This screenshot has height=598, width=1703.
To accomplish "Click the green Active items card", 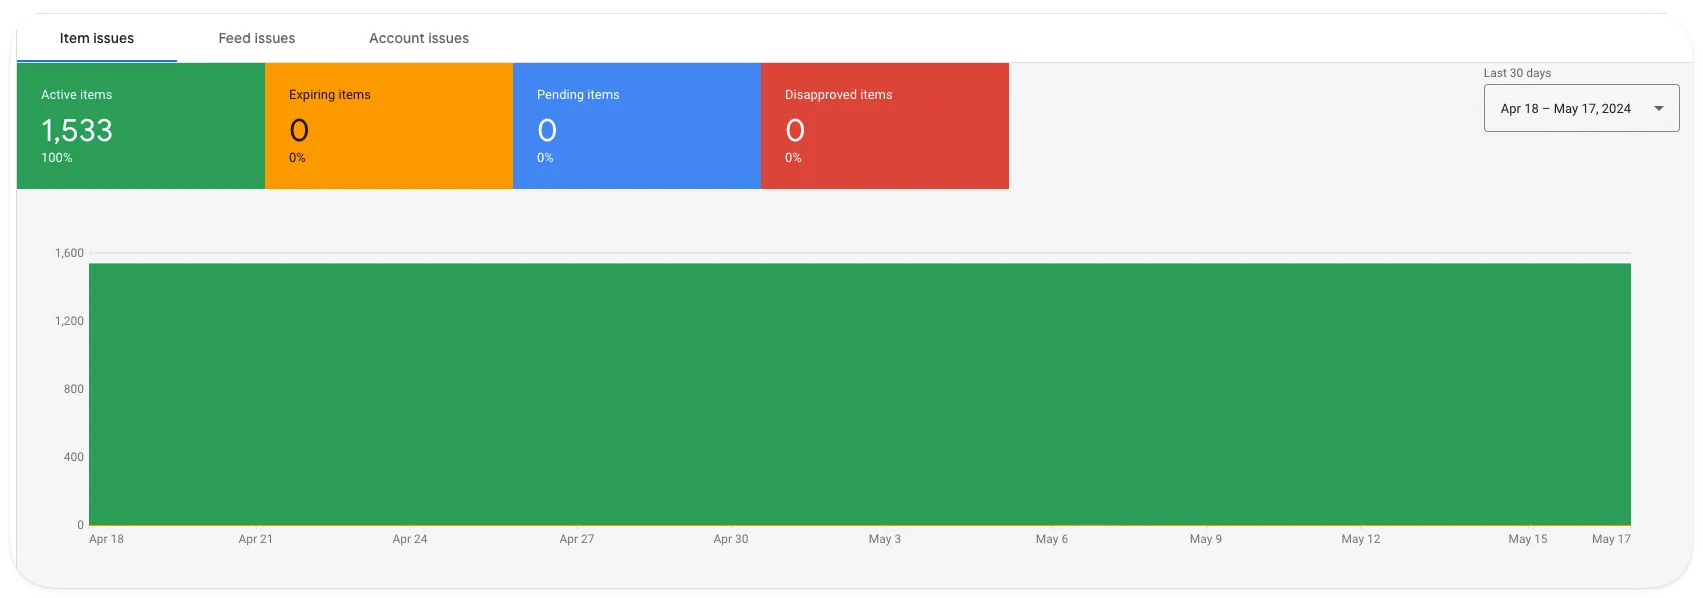I will click(141, 126).
